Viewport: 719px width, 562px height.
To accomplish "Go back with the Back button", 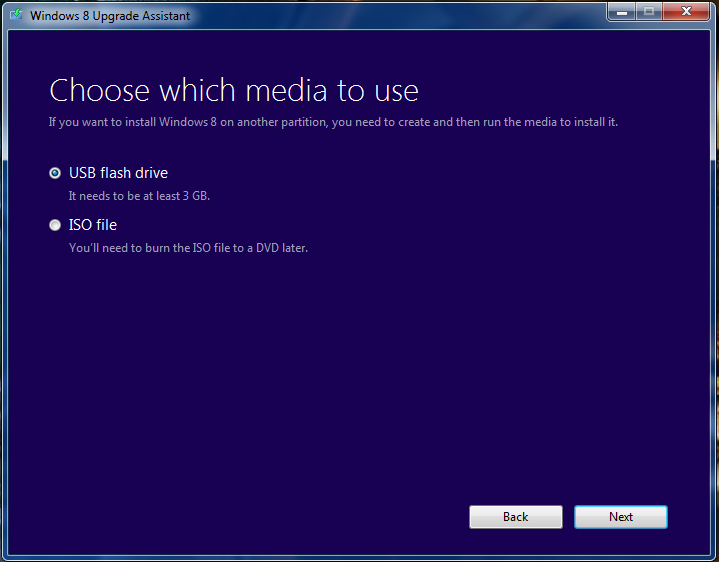I will (x=516, y=517).
